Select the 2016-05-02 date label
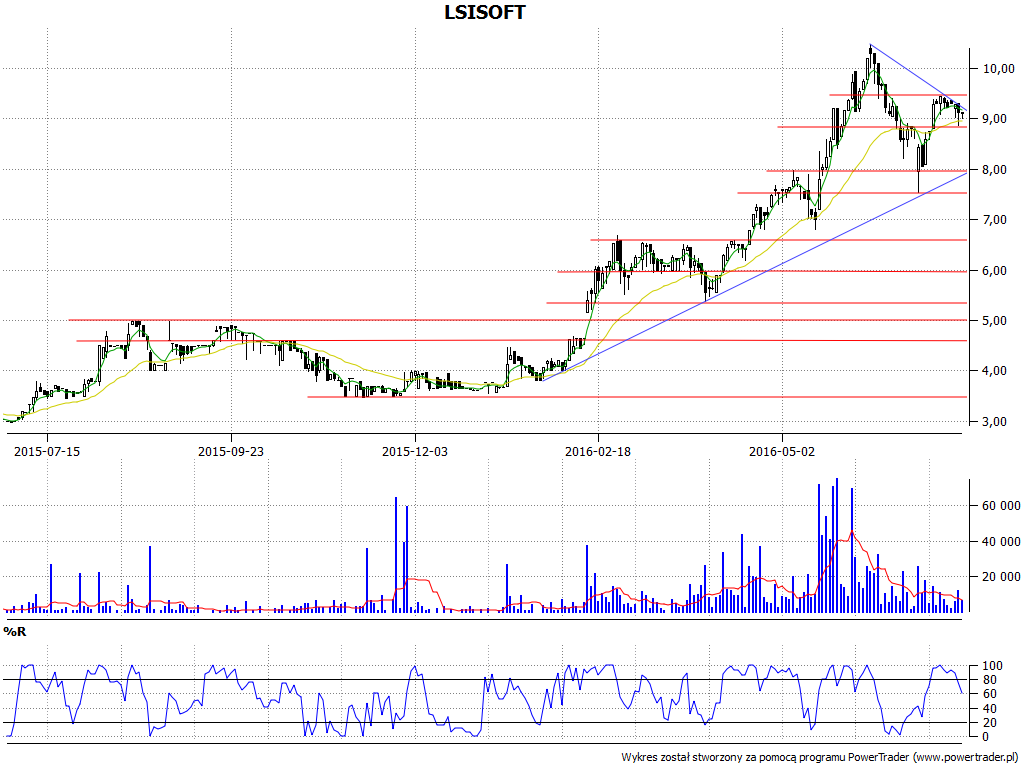The width and height of the screenshot is (1024, 768). tap(782, 451)
